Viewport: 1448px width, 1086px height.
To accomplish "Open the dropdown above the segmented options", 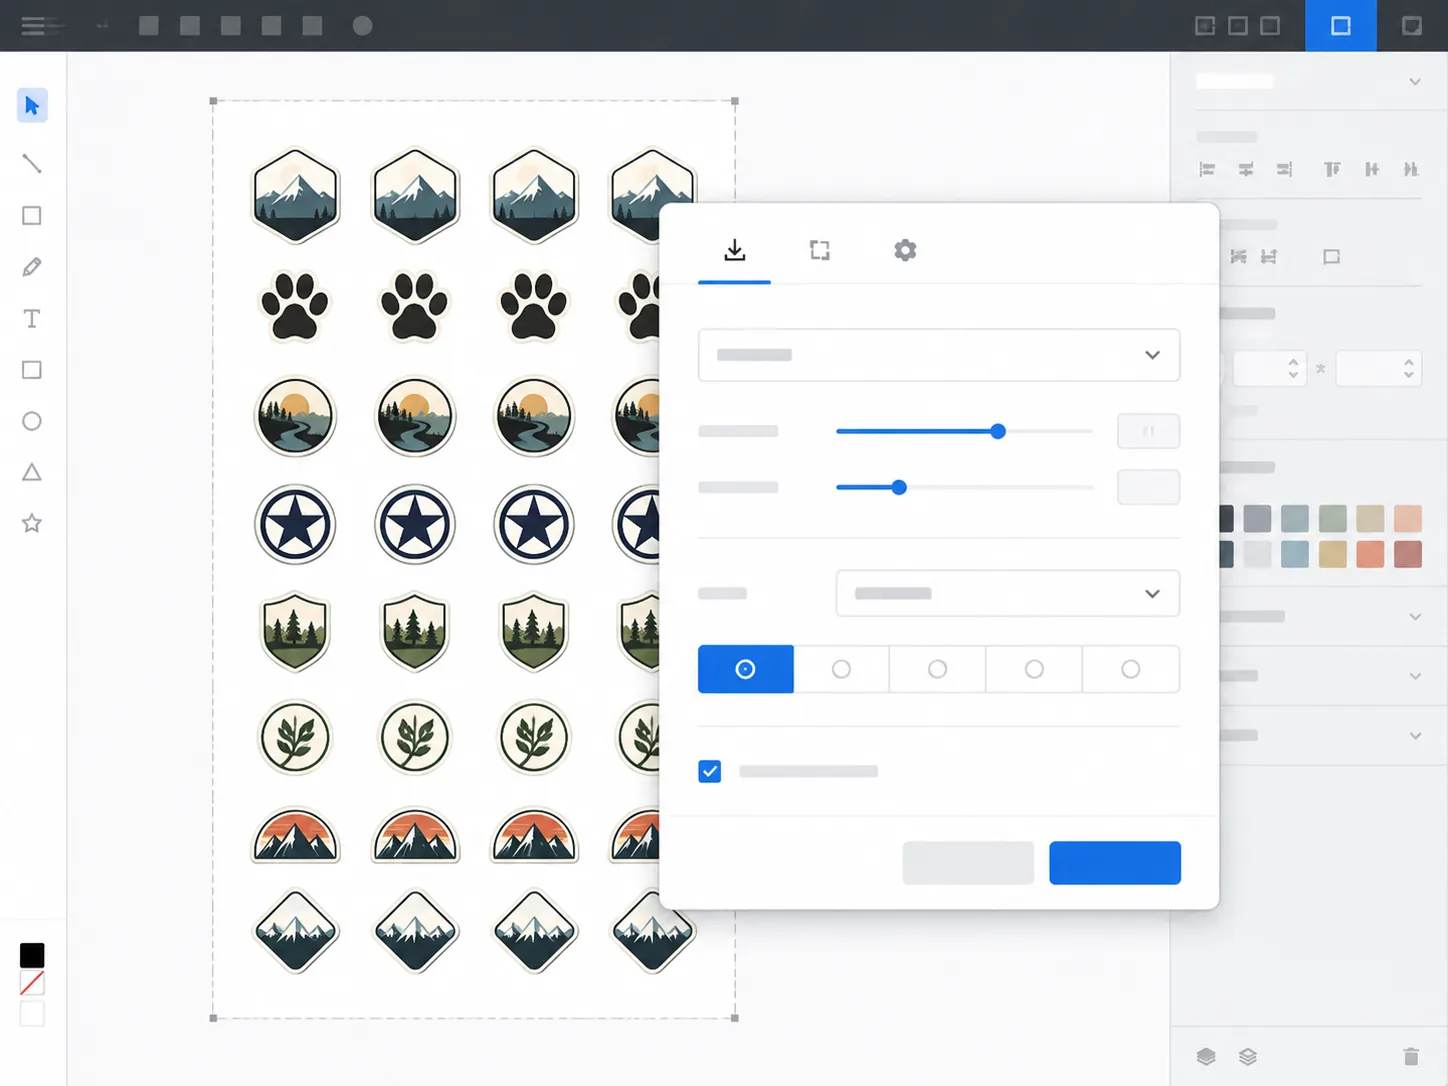I will tap(1008, 593).
